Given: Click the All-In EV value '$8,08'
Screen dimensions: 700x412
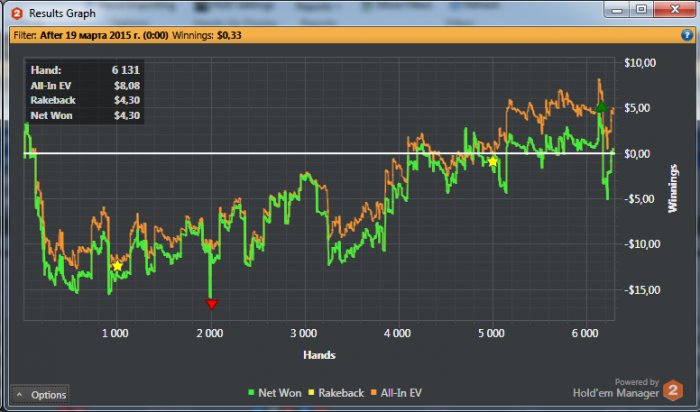Looking at the screenshot, I should (x=127, y=86).
